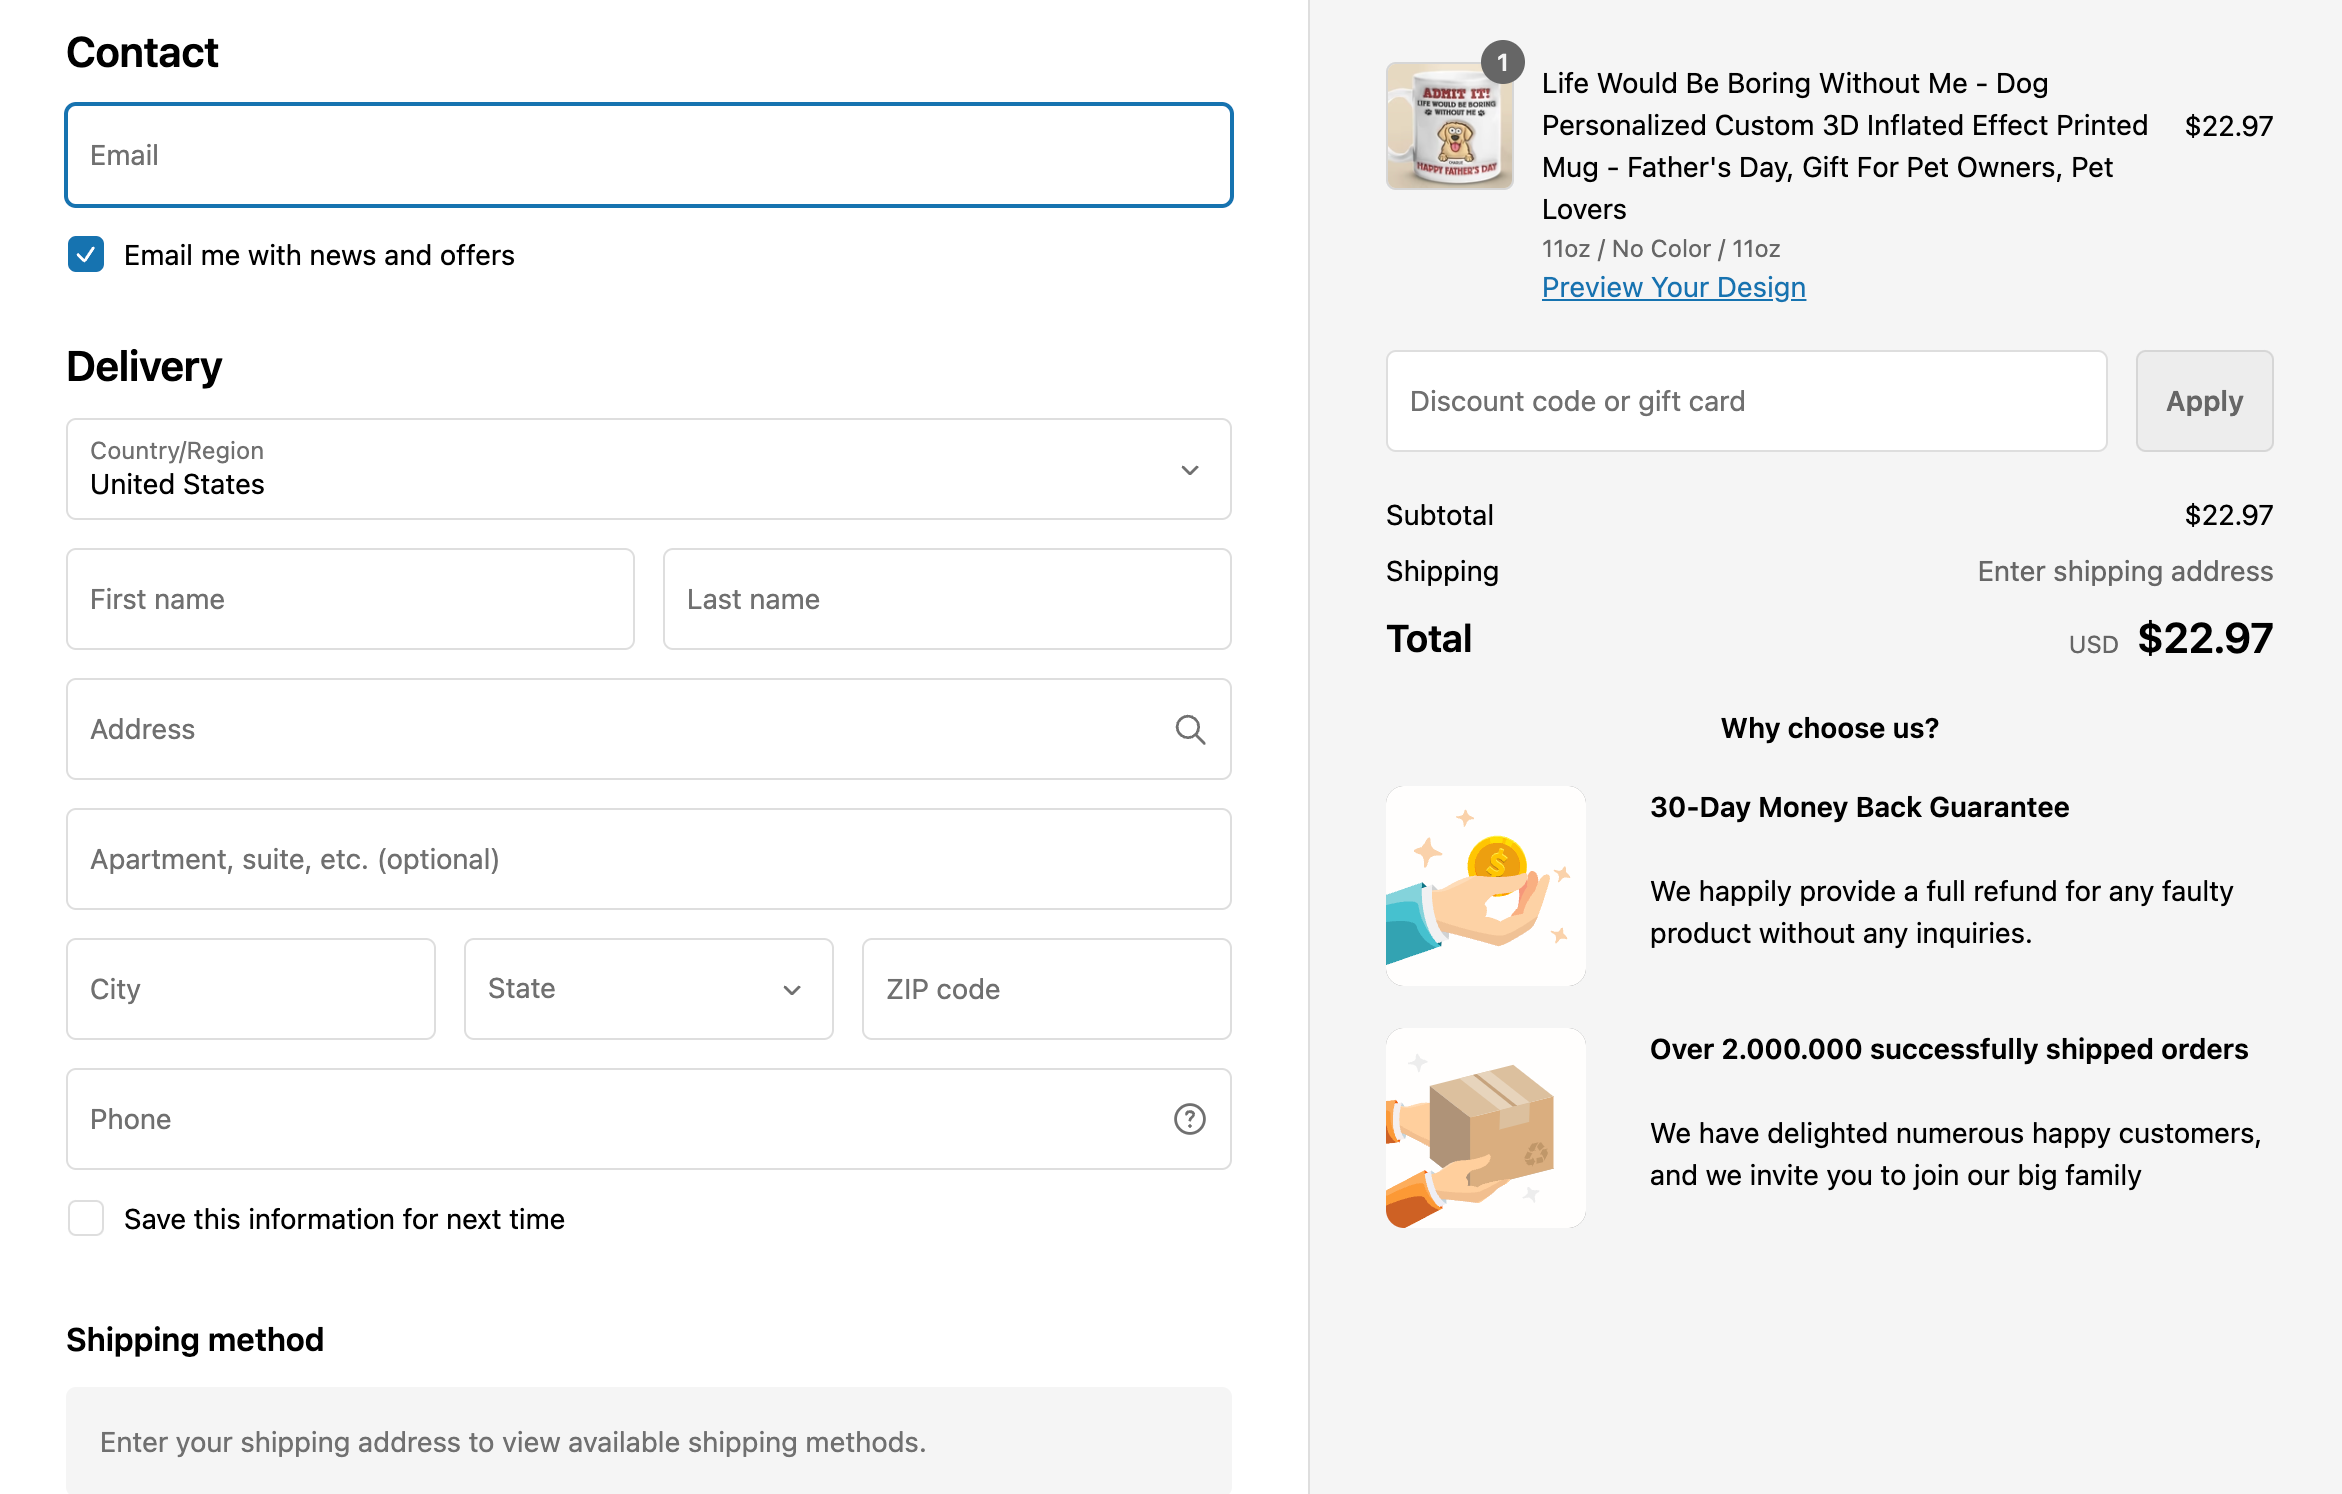
Task: Focus the Email input field
Action: point(648,155)
